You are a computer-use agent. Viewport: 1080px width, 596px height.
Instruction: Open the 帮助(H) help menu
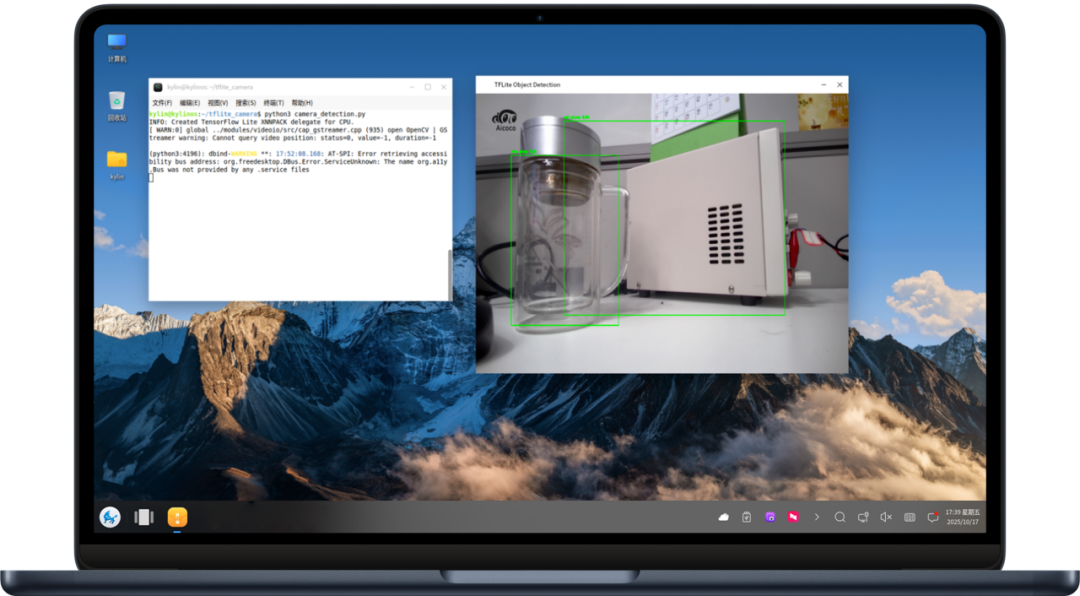tap(302, 103)
